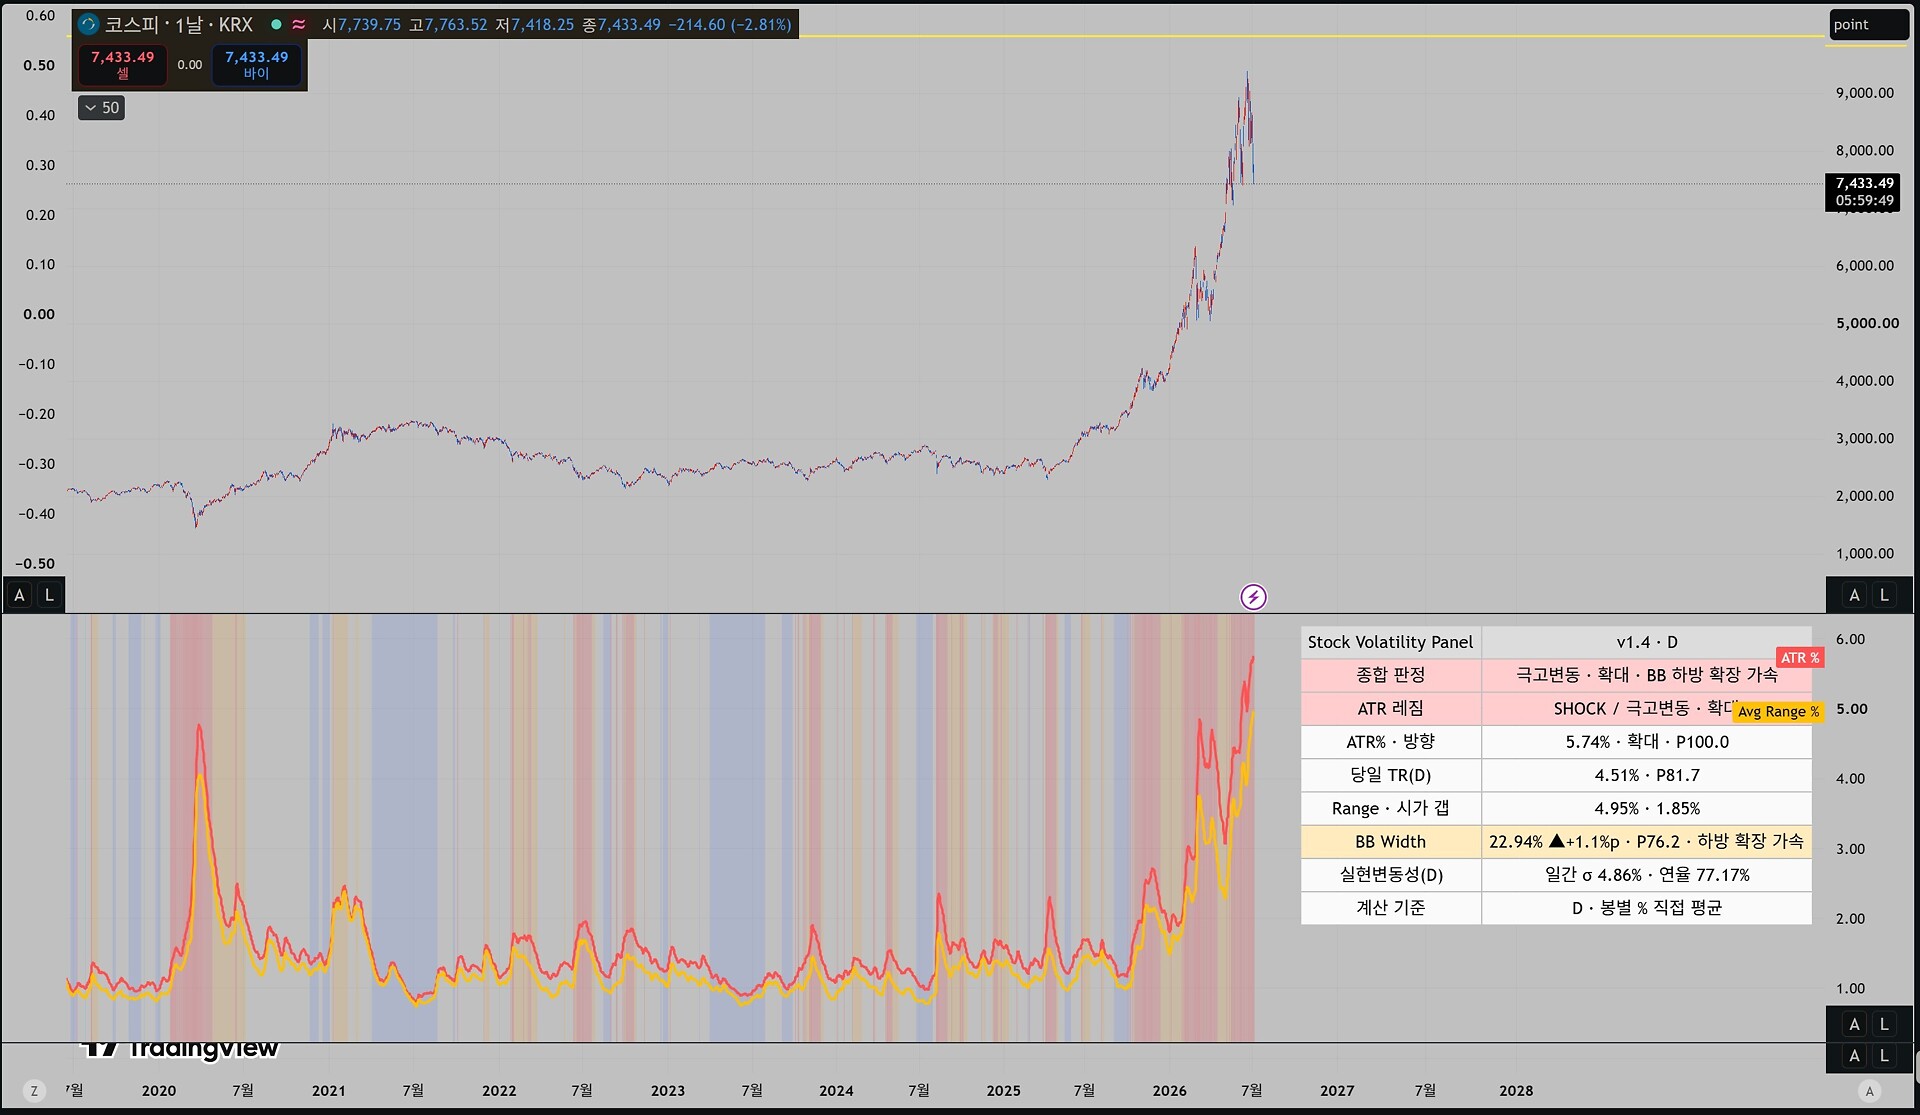Click the 0.60 label on the left scale
Screen dimensions: 1920x1115
coord(40,16)
